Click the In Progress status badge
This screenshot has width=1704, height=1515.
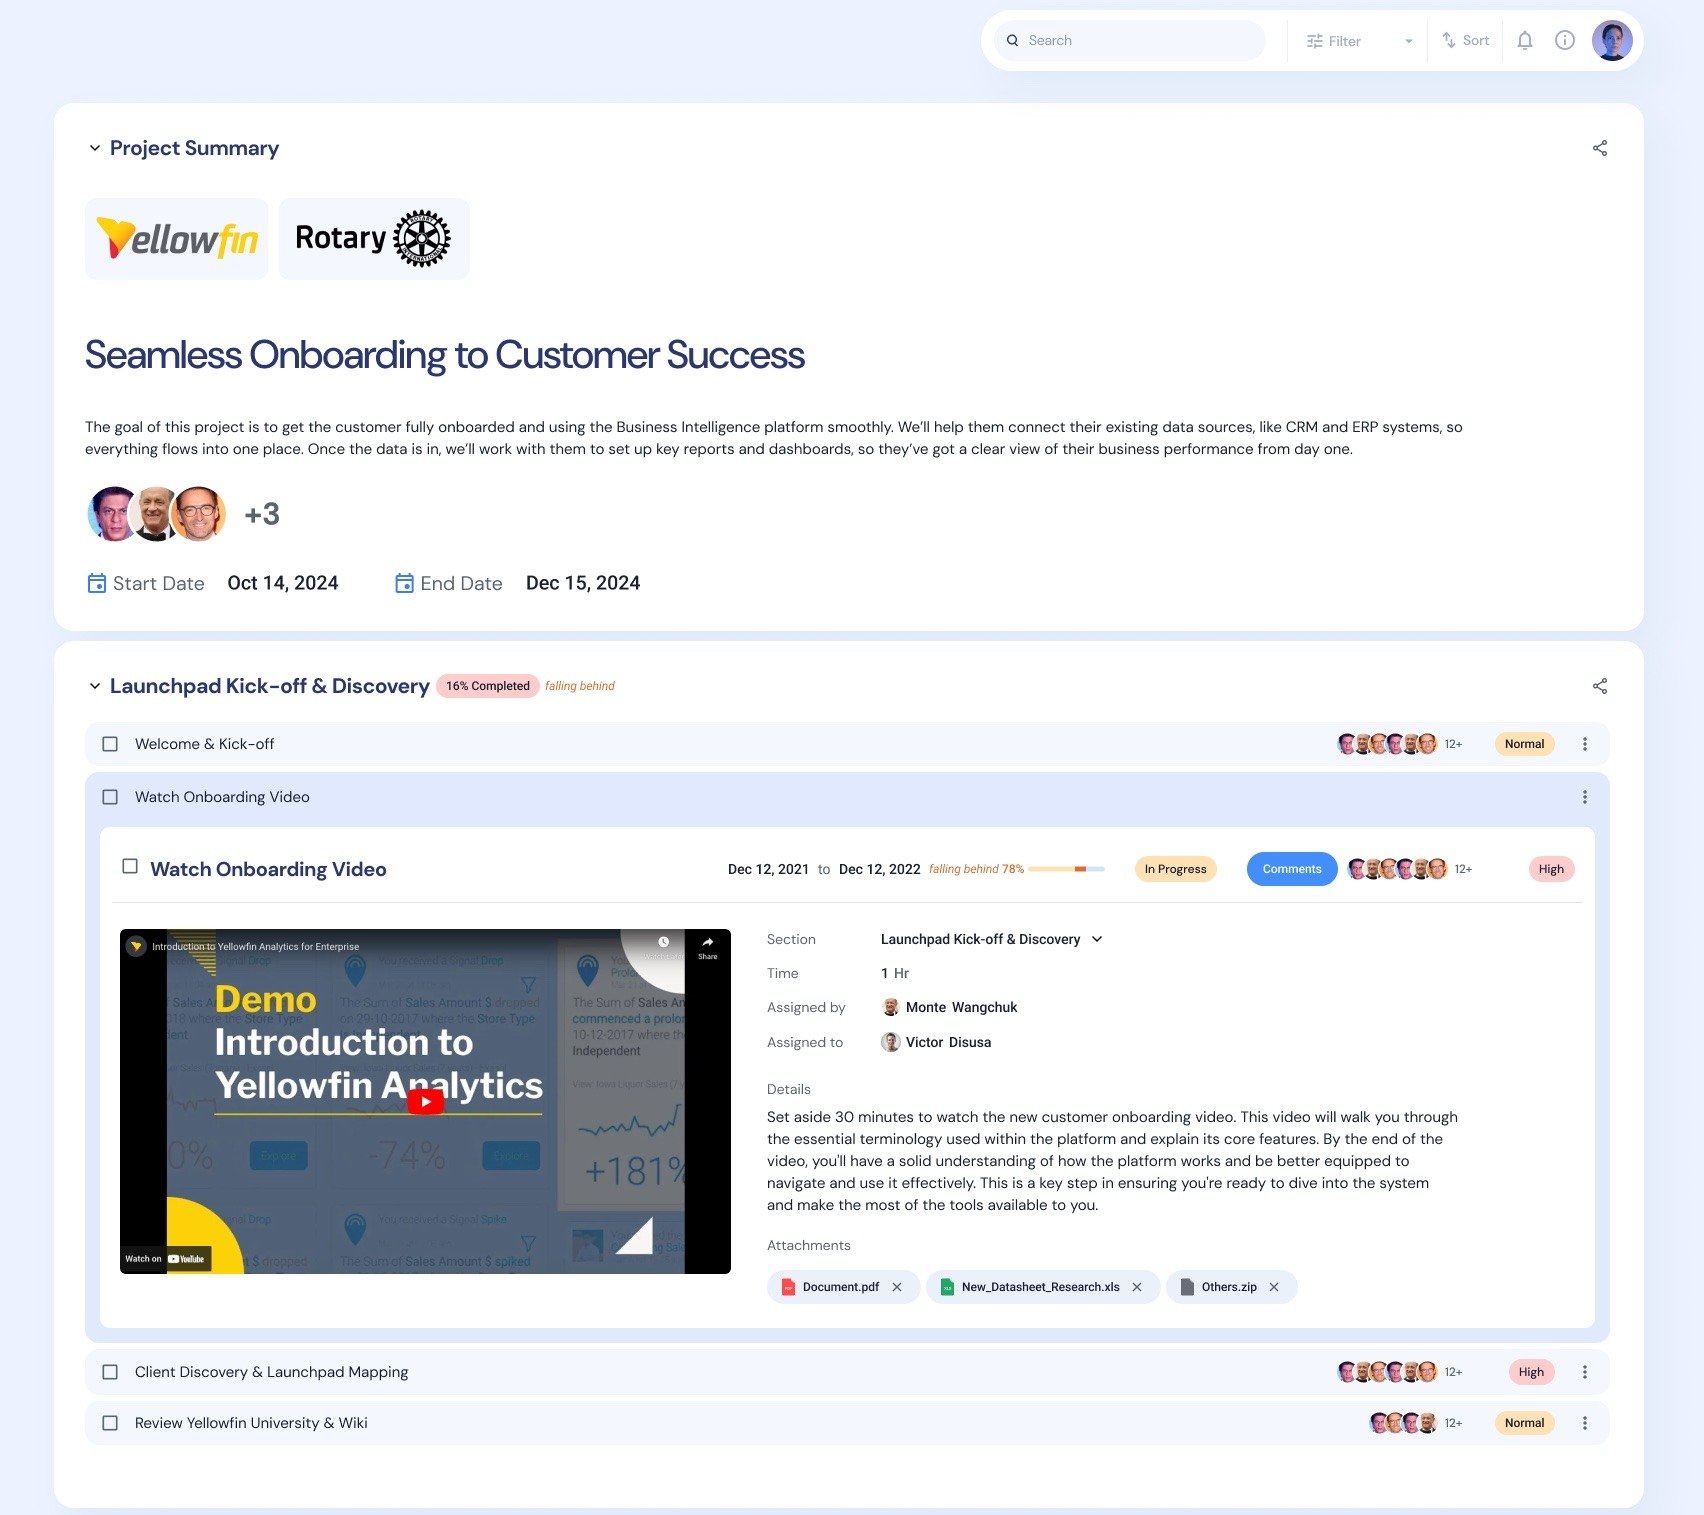(x=1175, y=869)
